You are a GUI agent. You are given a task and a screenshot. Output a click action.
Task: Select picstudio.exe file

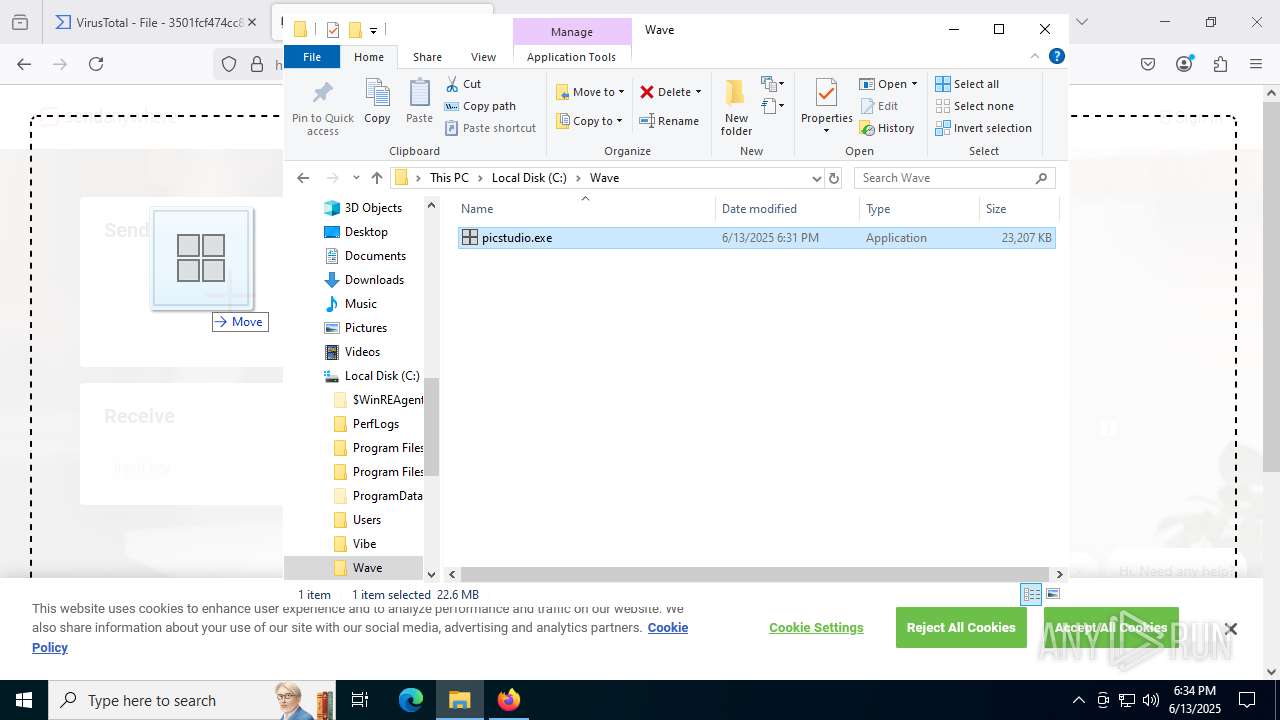tap(756, 238)
